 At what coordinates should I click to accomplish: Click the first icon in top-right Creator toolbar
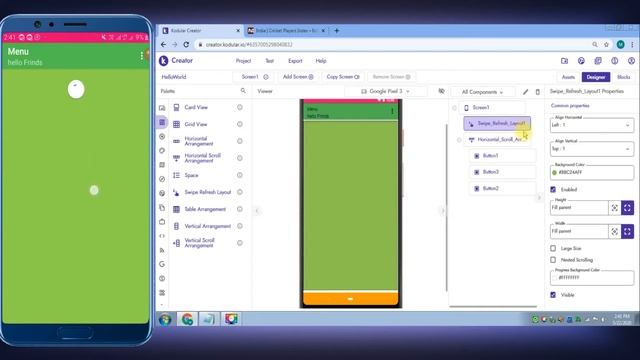tap(564, 61)
